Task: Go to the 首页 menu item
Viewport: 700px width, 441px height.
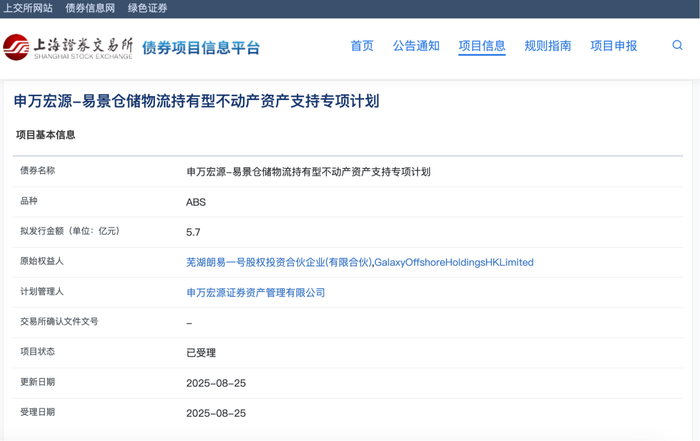Action: click(362, 46)
